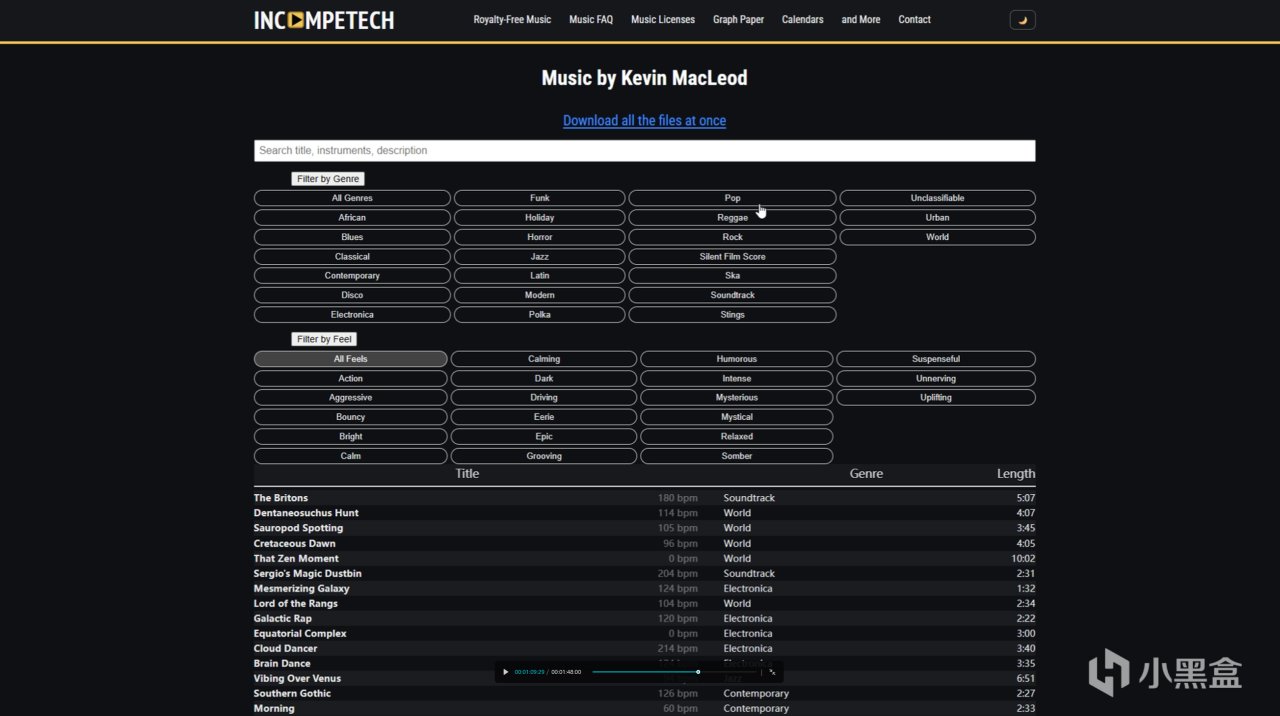The image size is (1280, 716).
Task: Filter by Eerie feel
Action: [544, 417]
